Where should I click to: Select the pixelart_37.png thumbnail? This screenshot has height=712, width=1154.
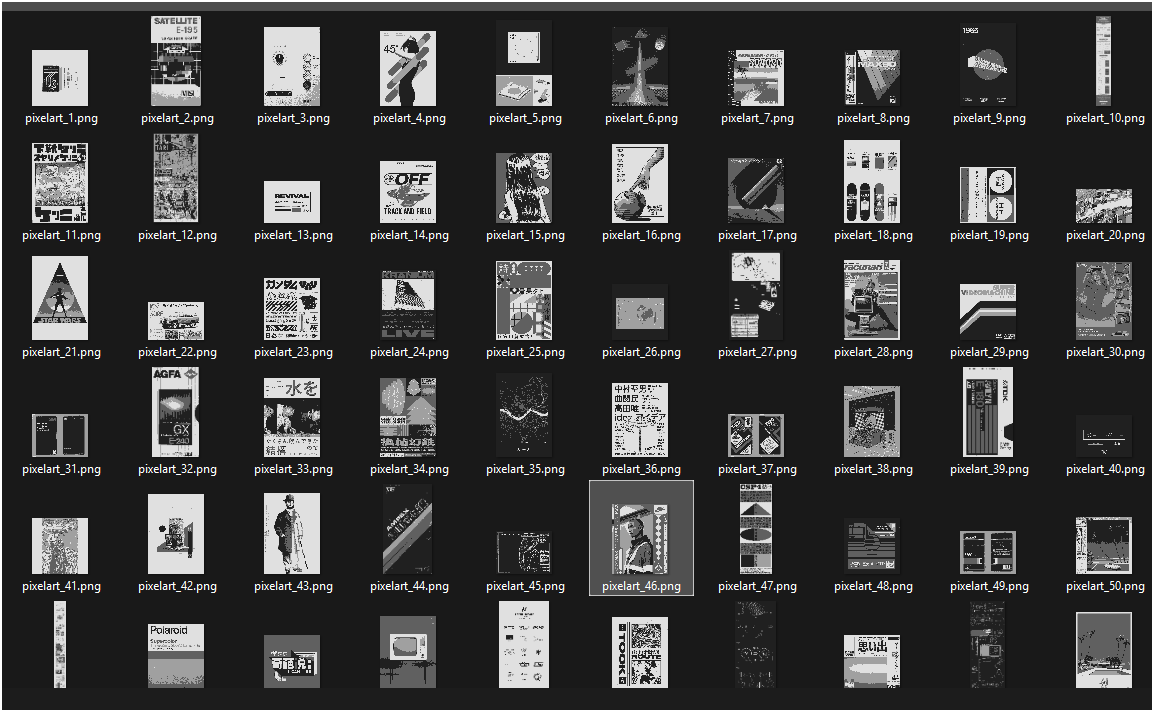756,435
